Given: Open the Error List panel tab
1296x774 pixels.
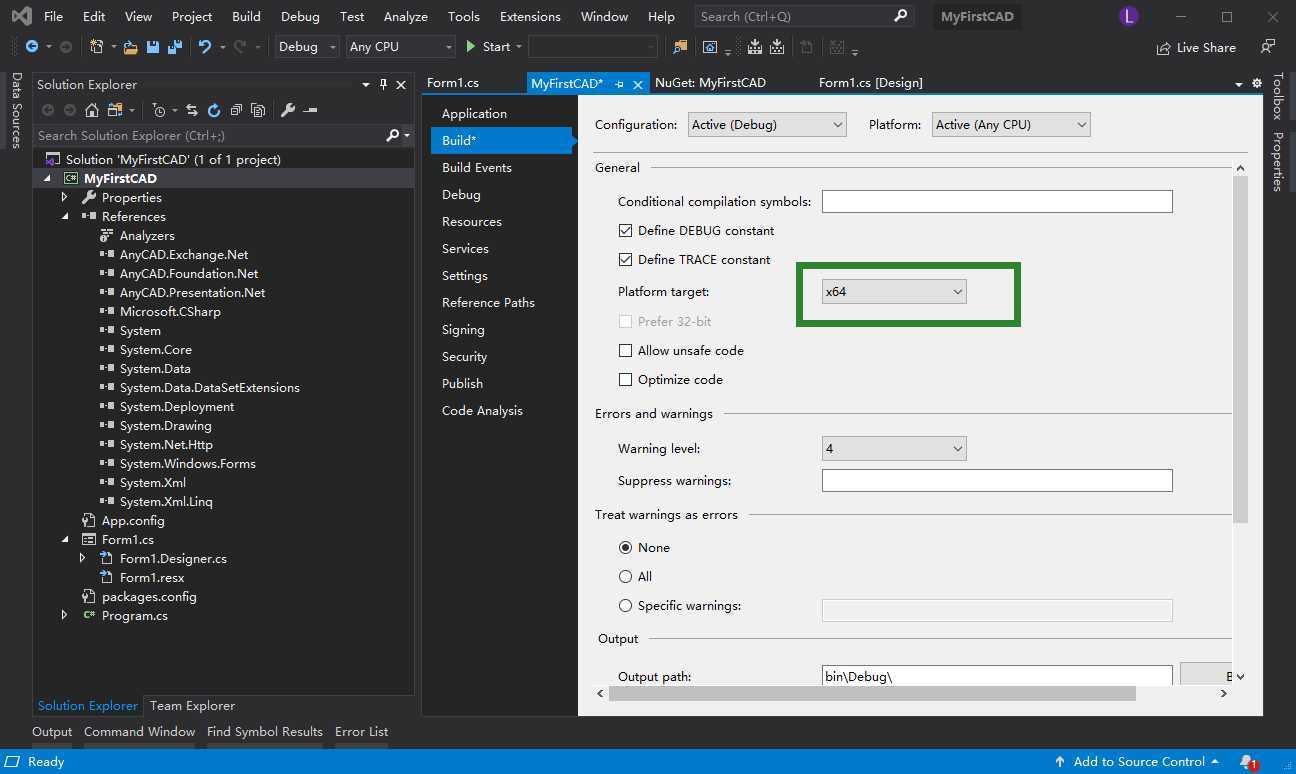Looking at the screenshot, I should coord(361,731).
